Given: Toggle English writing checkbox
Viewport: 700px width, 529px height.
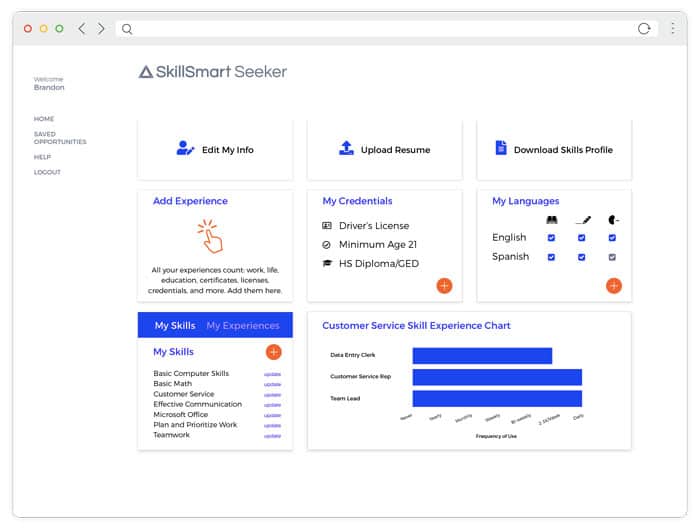Looking at the screenshot, I should pyautogui.click(x=581, y=238).
